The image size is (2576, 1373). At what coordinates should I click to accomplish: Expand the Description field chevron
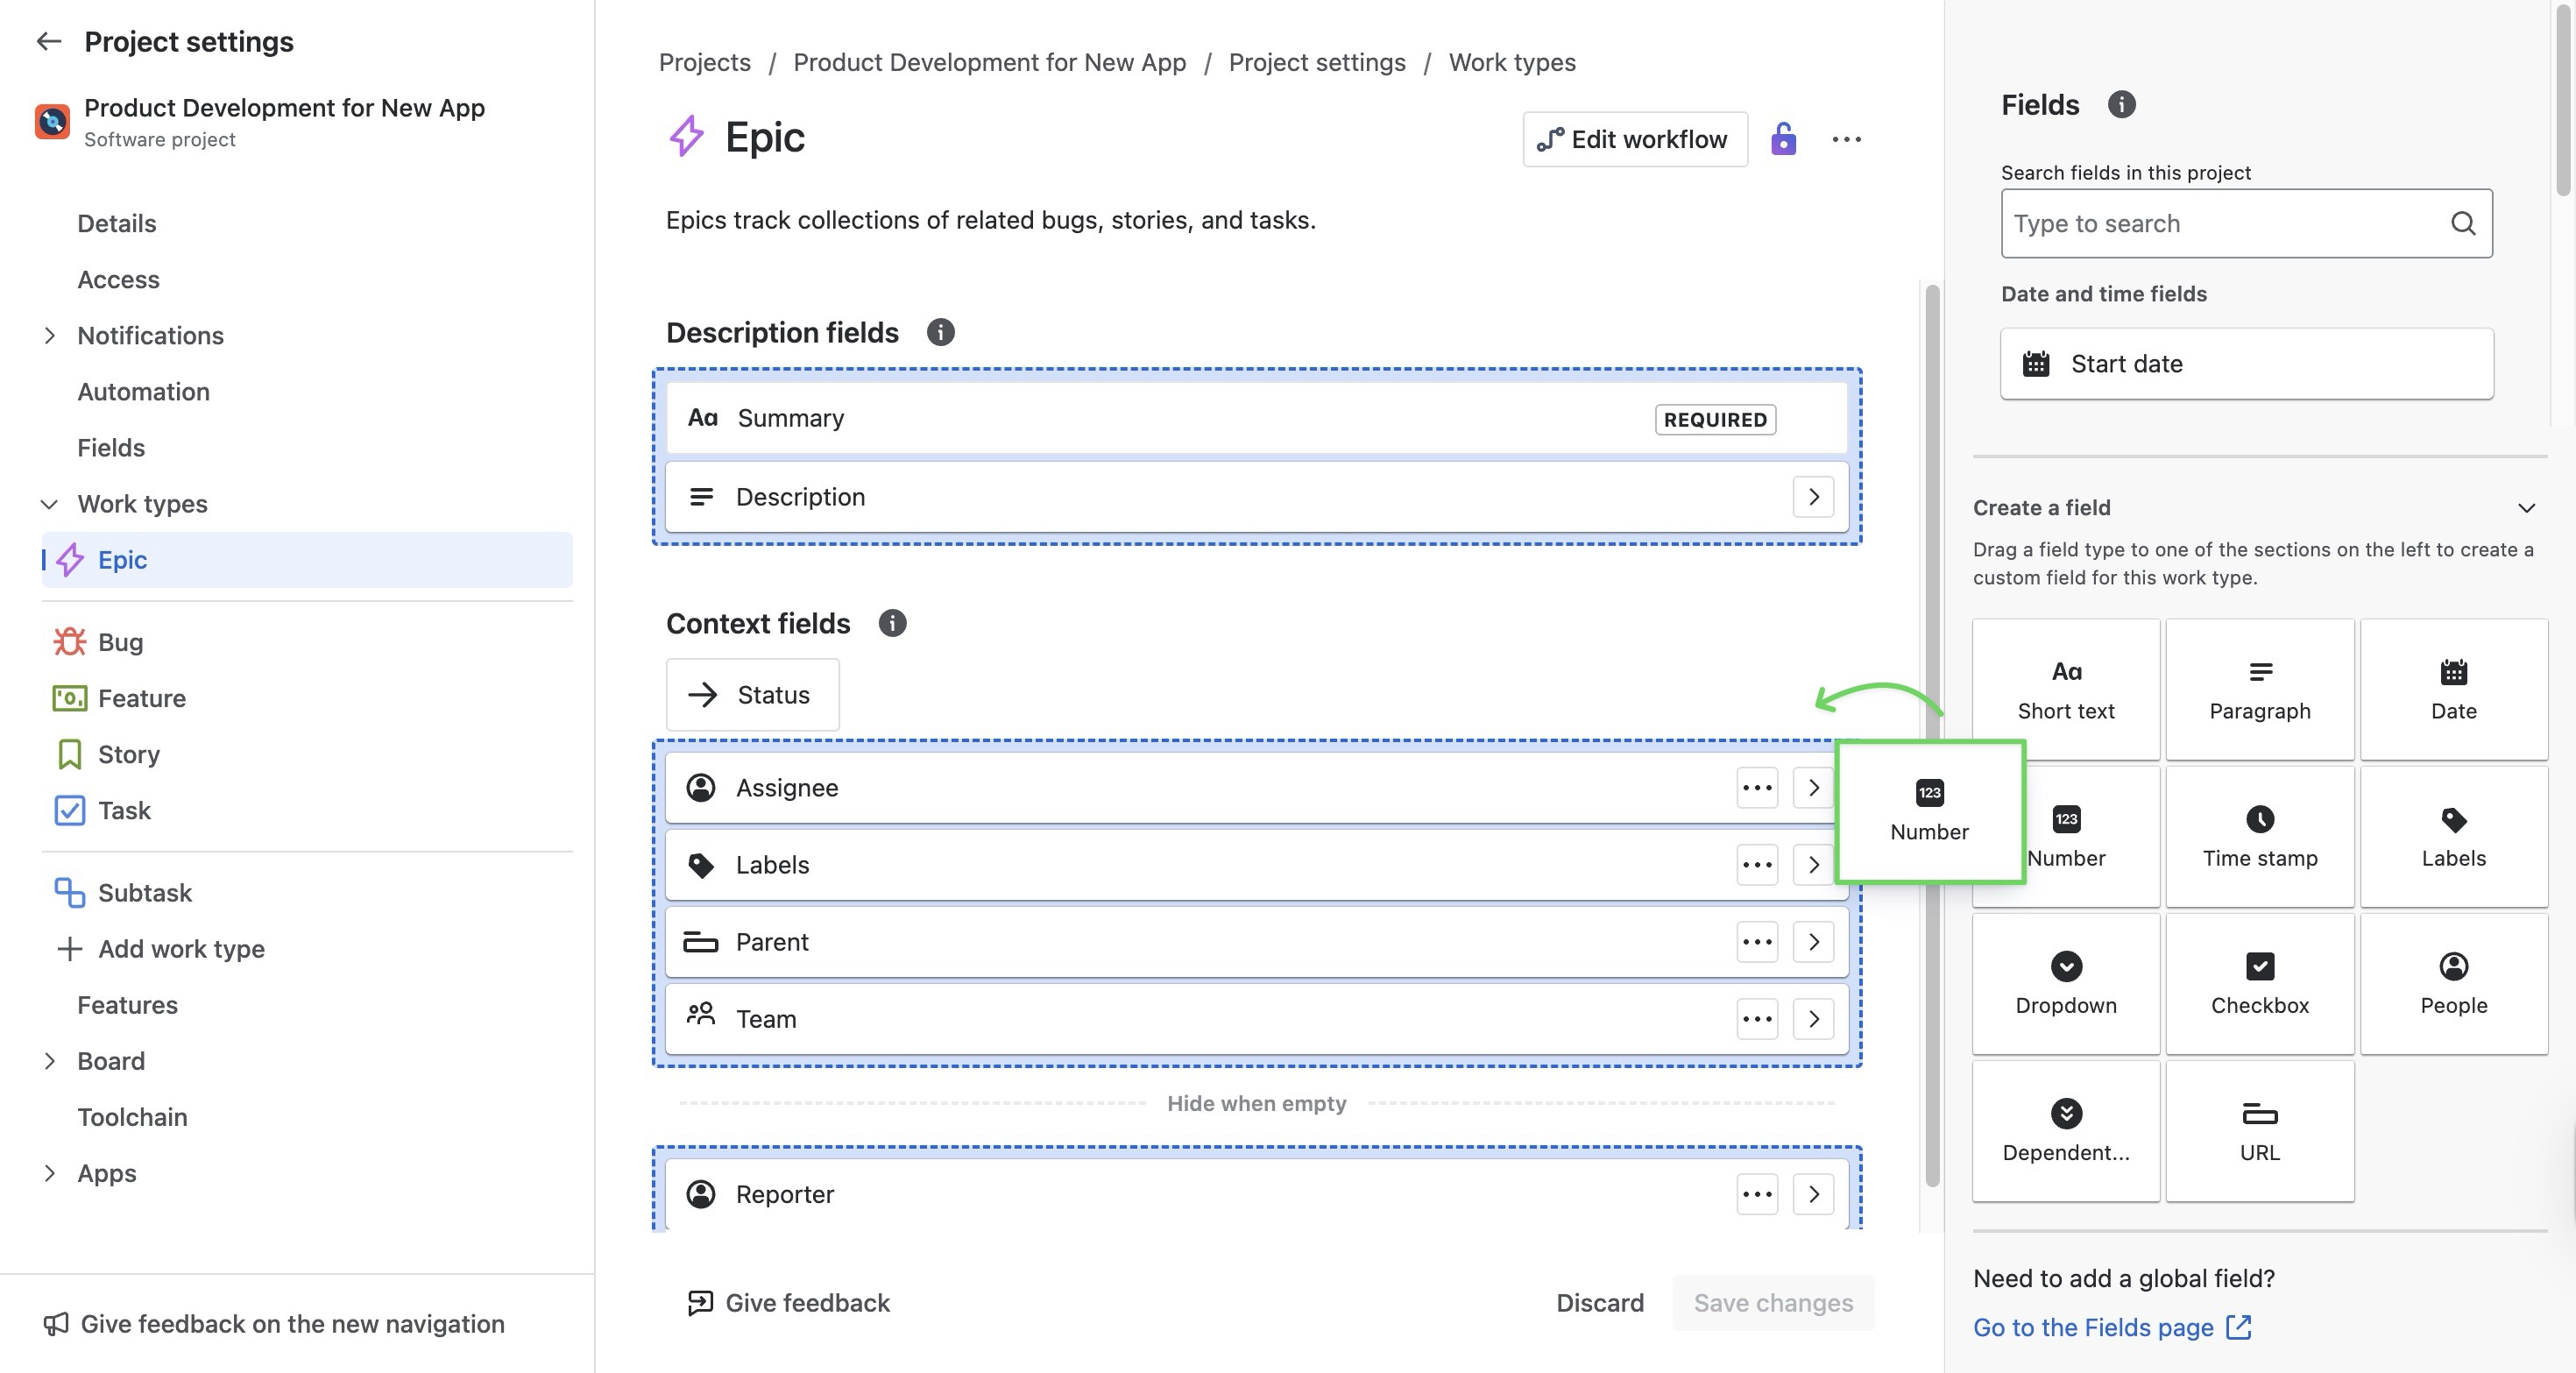click(1813, 497)
